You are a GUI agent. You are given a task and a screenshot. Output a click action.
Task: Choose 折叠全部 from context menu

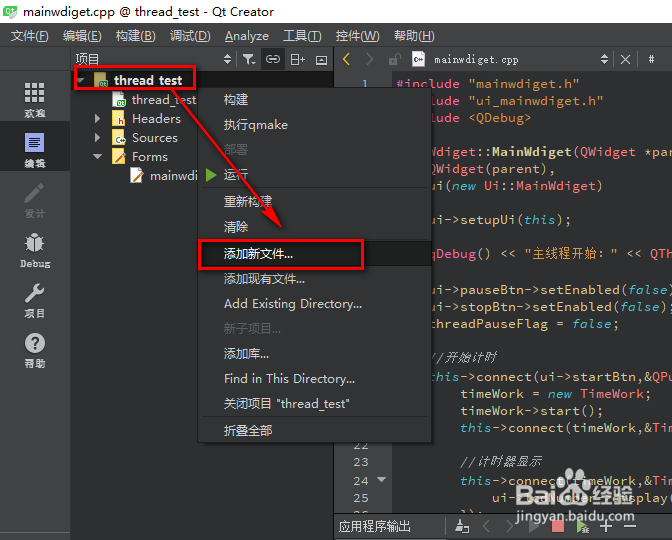pyautogui.click(x=314, y=430)
